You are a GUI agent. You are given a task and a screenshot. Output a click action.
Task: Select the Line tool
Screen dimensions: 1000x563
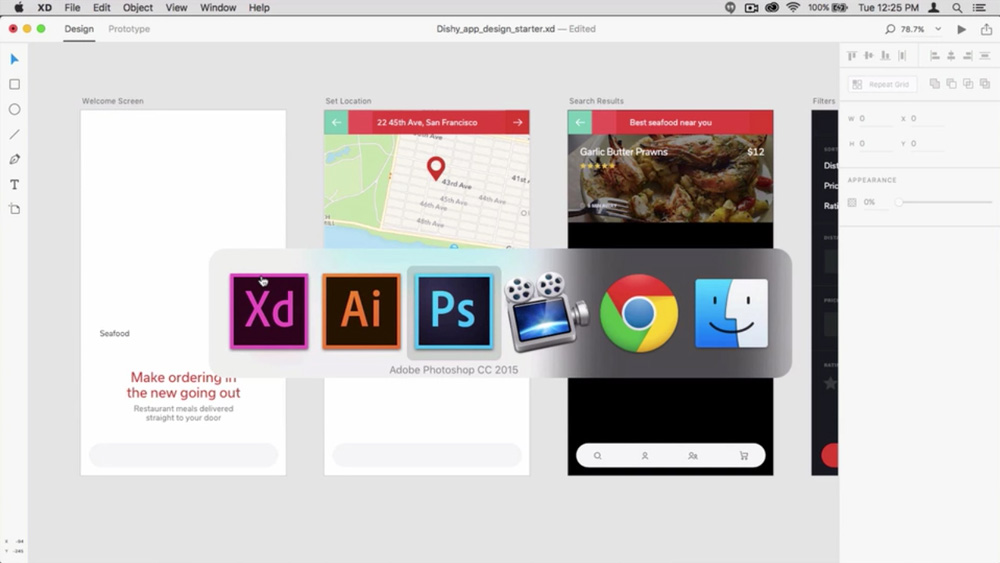point(14,135)
